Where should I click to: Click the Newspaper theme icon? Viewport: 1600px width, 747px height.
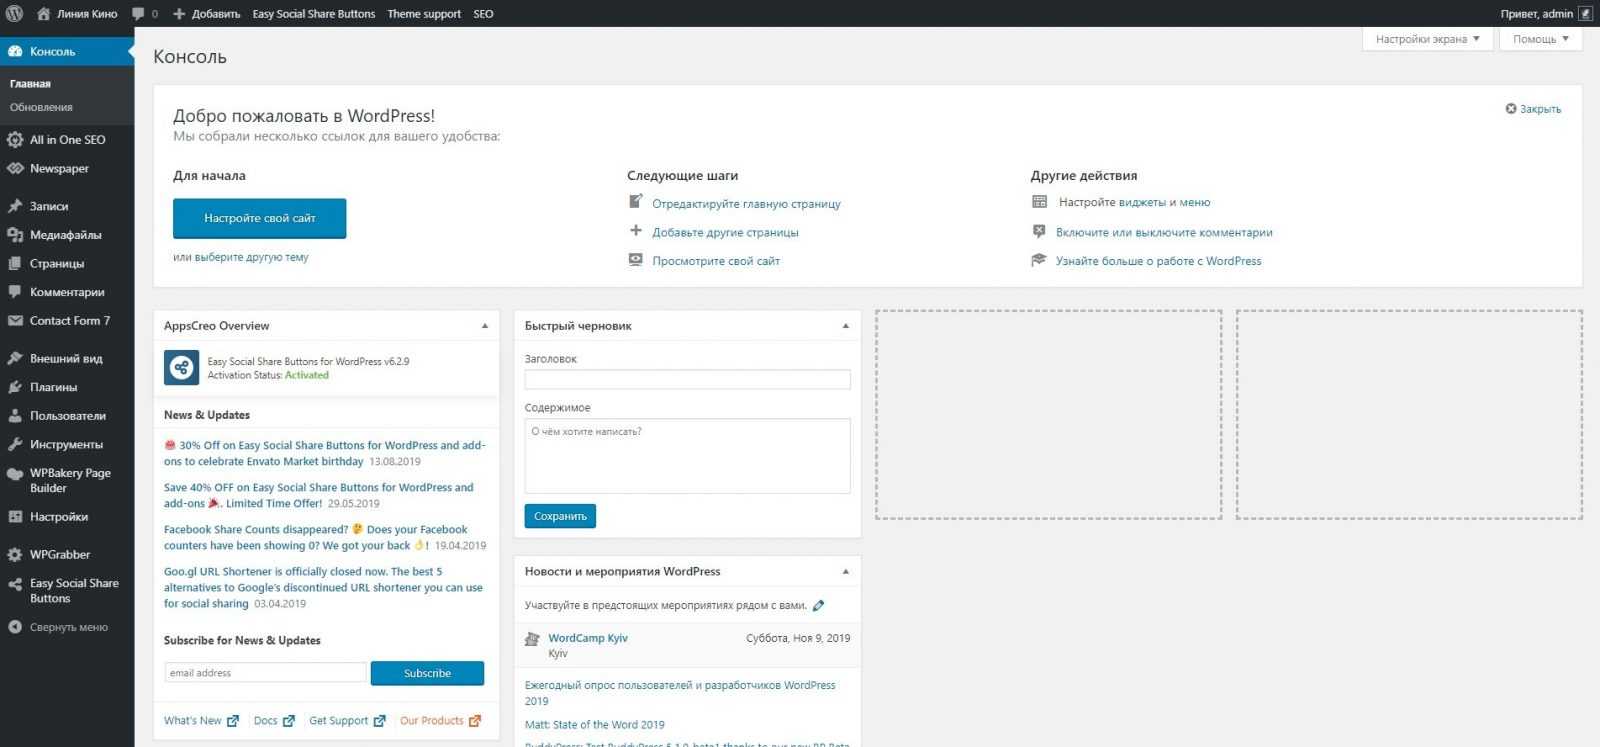[x=15, y=169]
